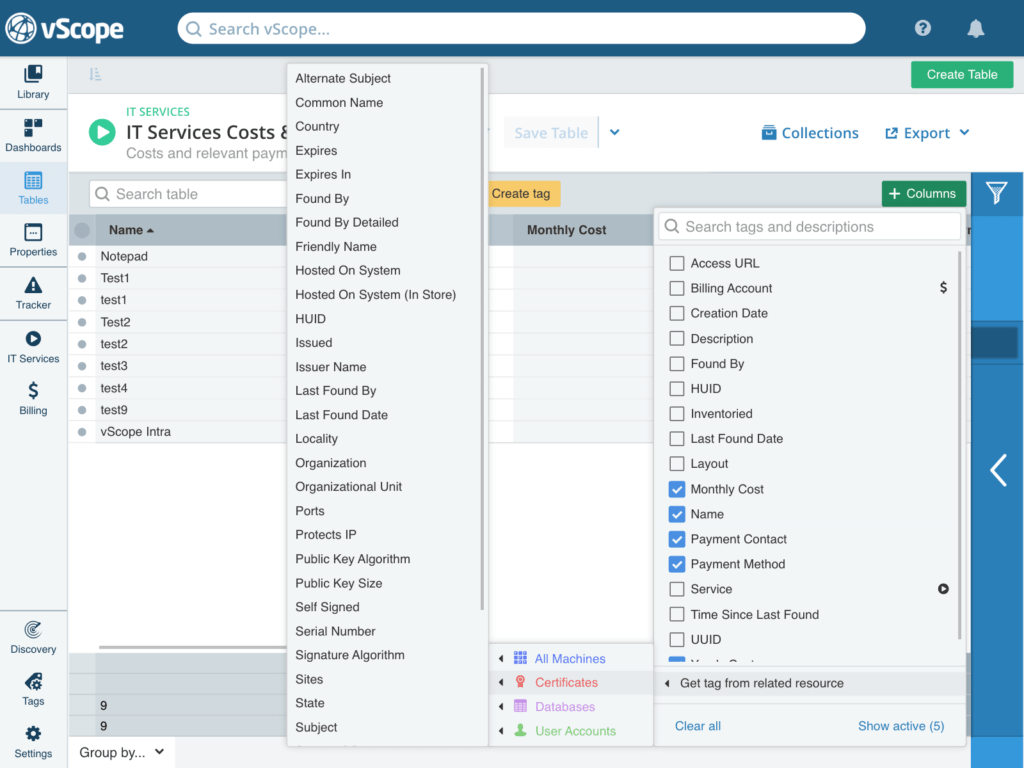Click the Create Table button
Viewport: 1024px width, 768px height.
click(962, 74)
